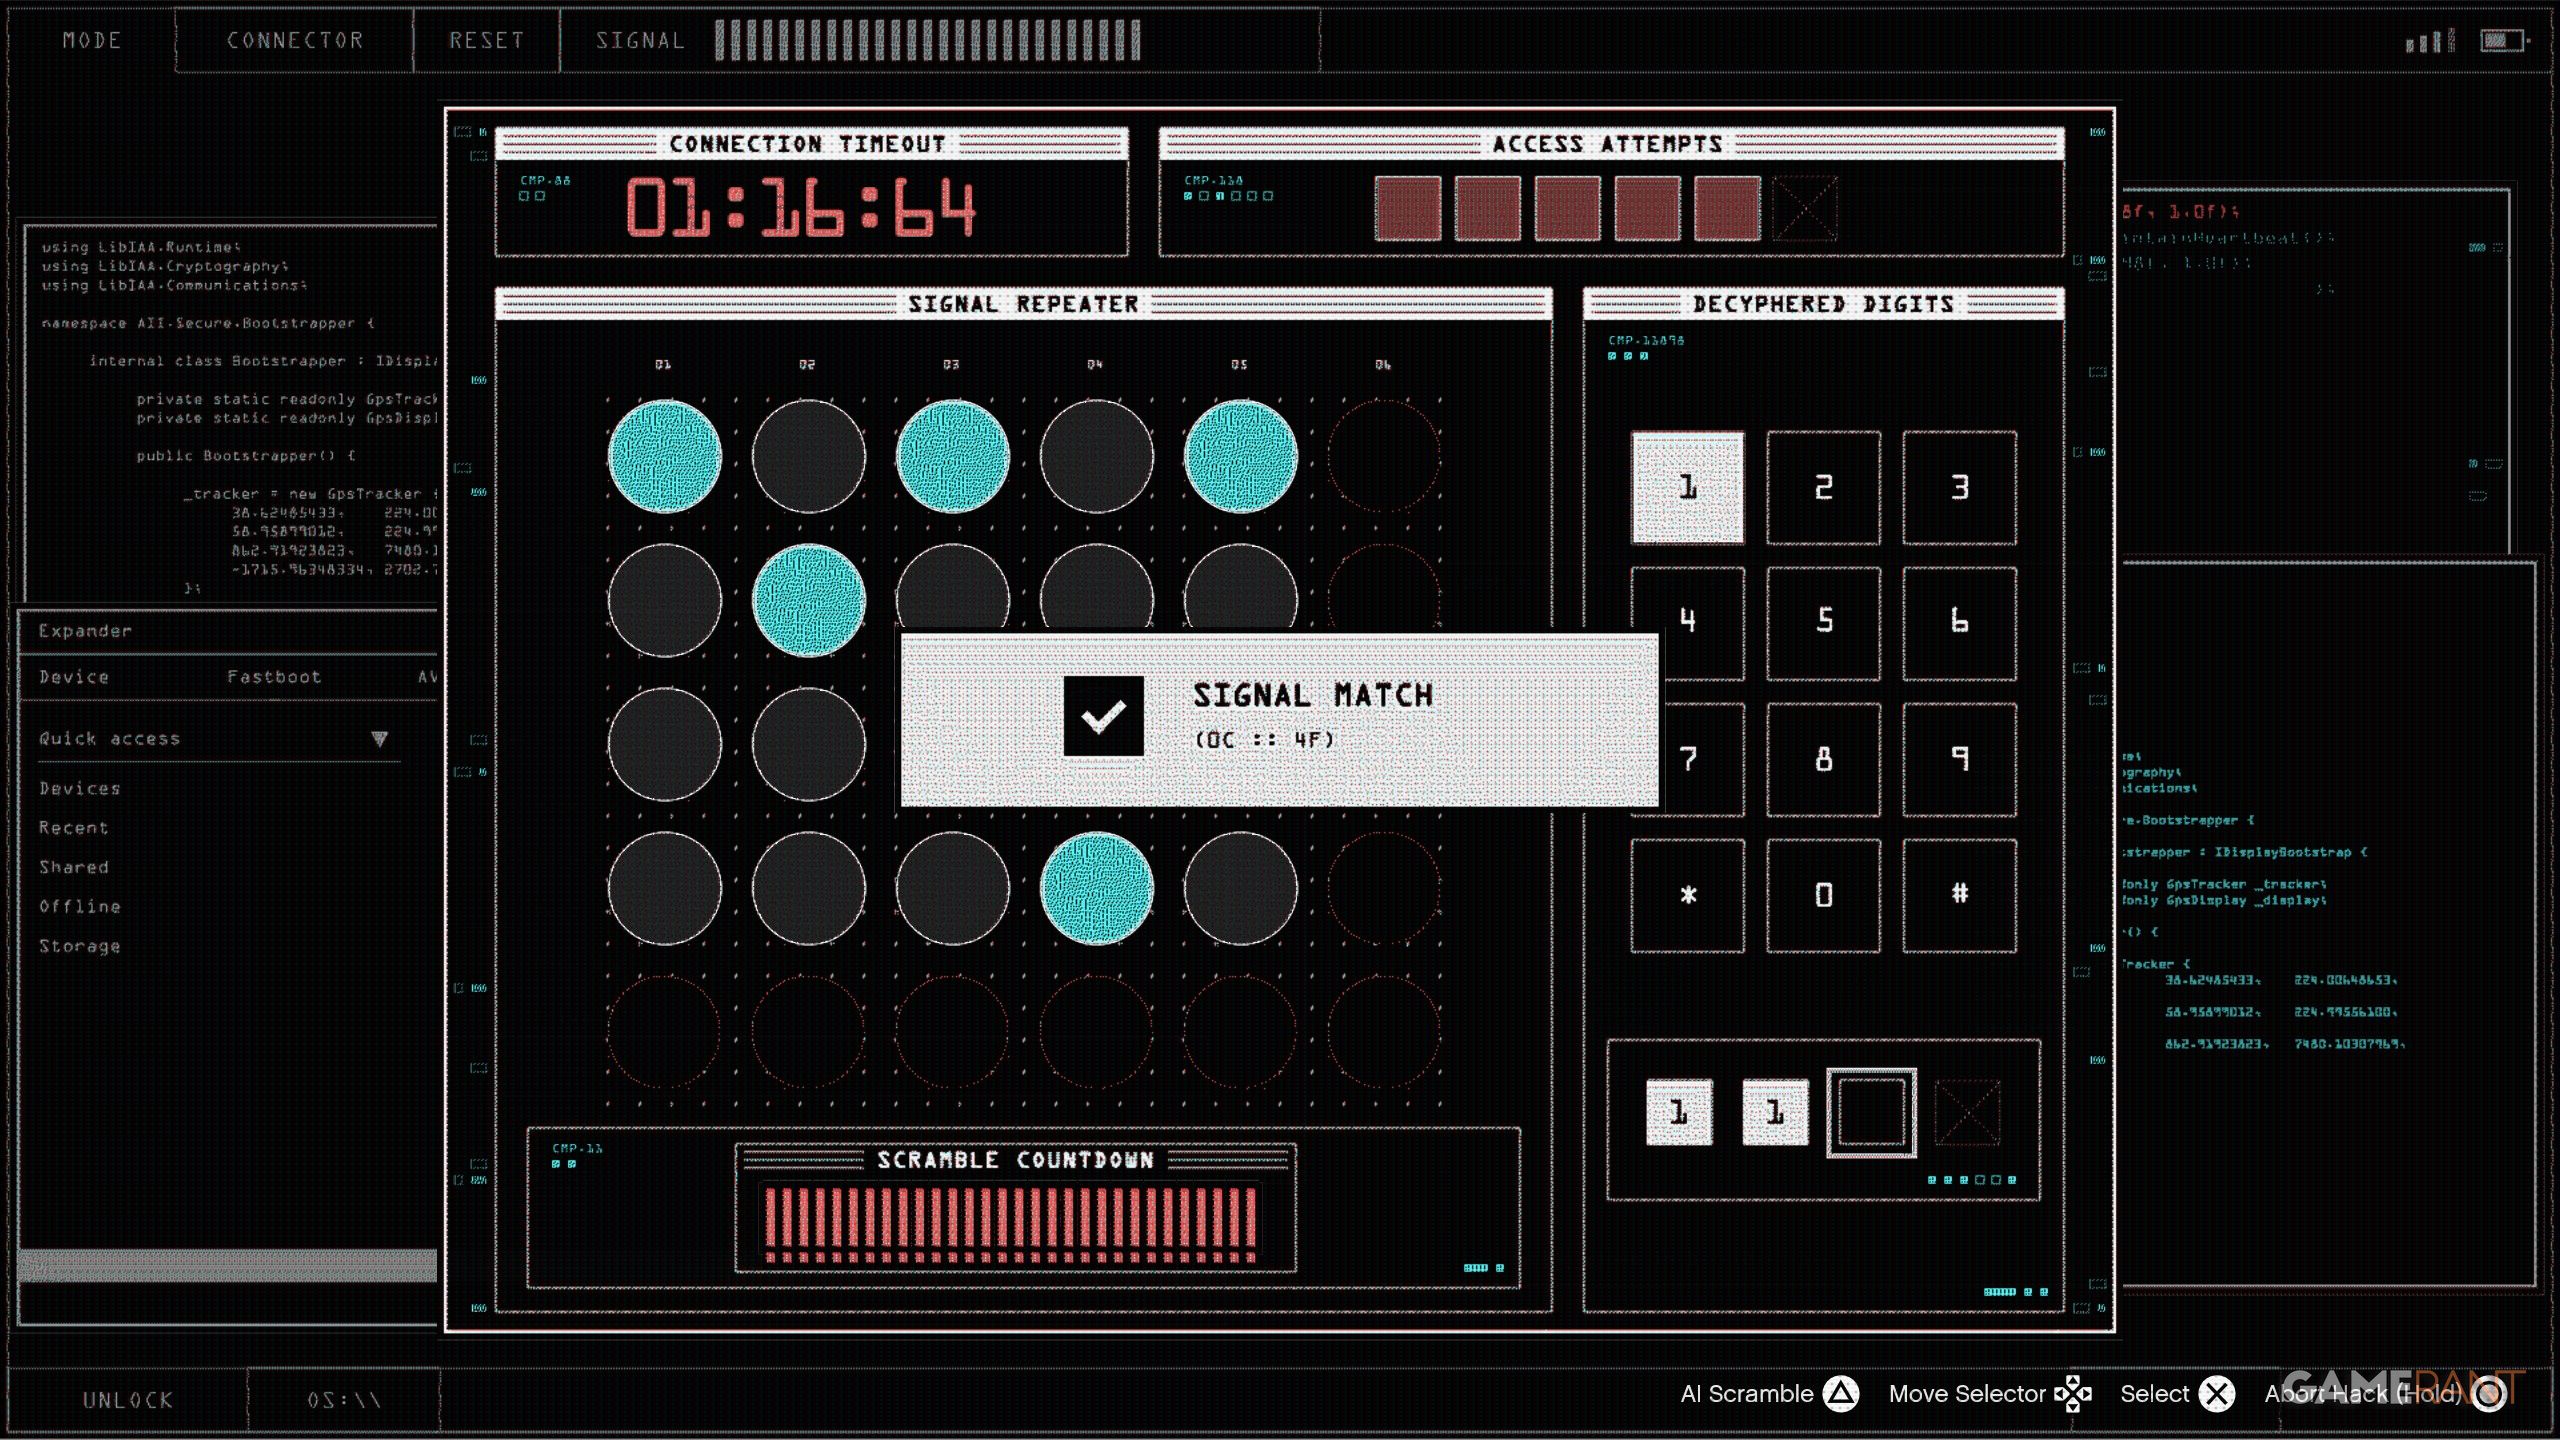Image resolution: width=2560 pixels, height=1440 pixels.
Task: Toggle the dark second-row node in column 01
Action: click(664, 600)
